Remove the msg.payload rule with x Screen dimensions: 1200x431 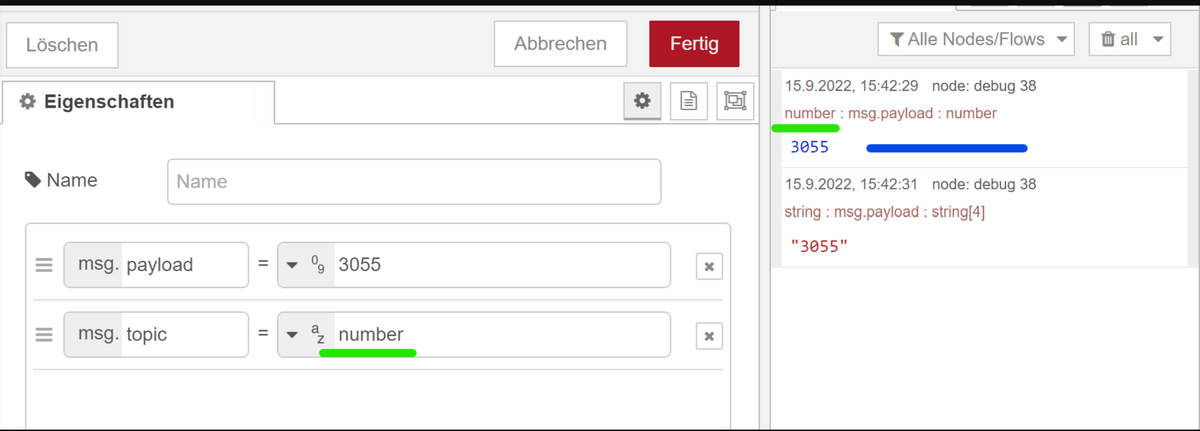tap(709, 266)
